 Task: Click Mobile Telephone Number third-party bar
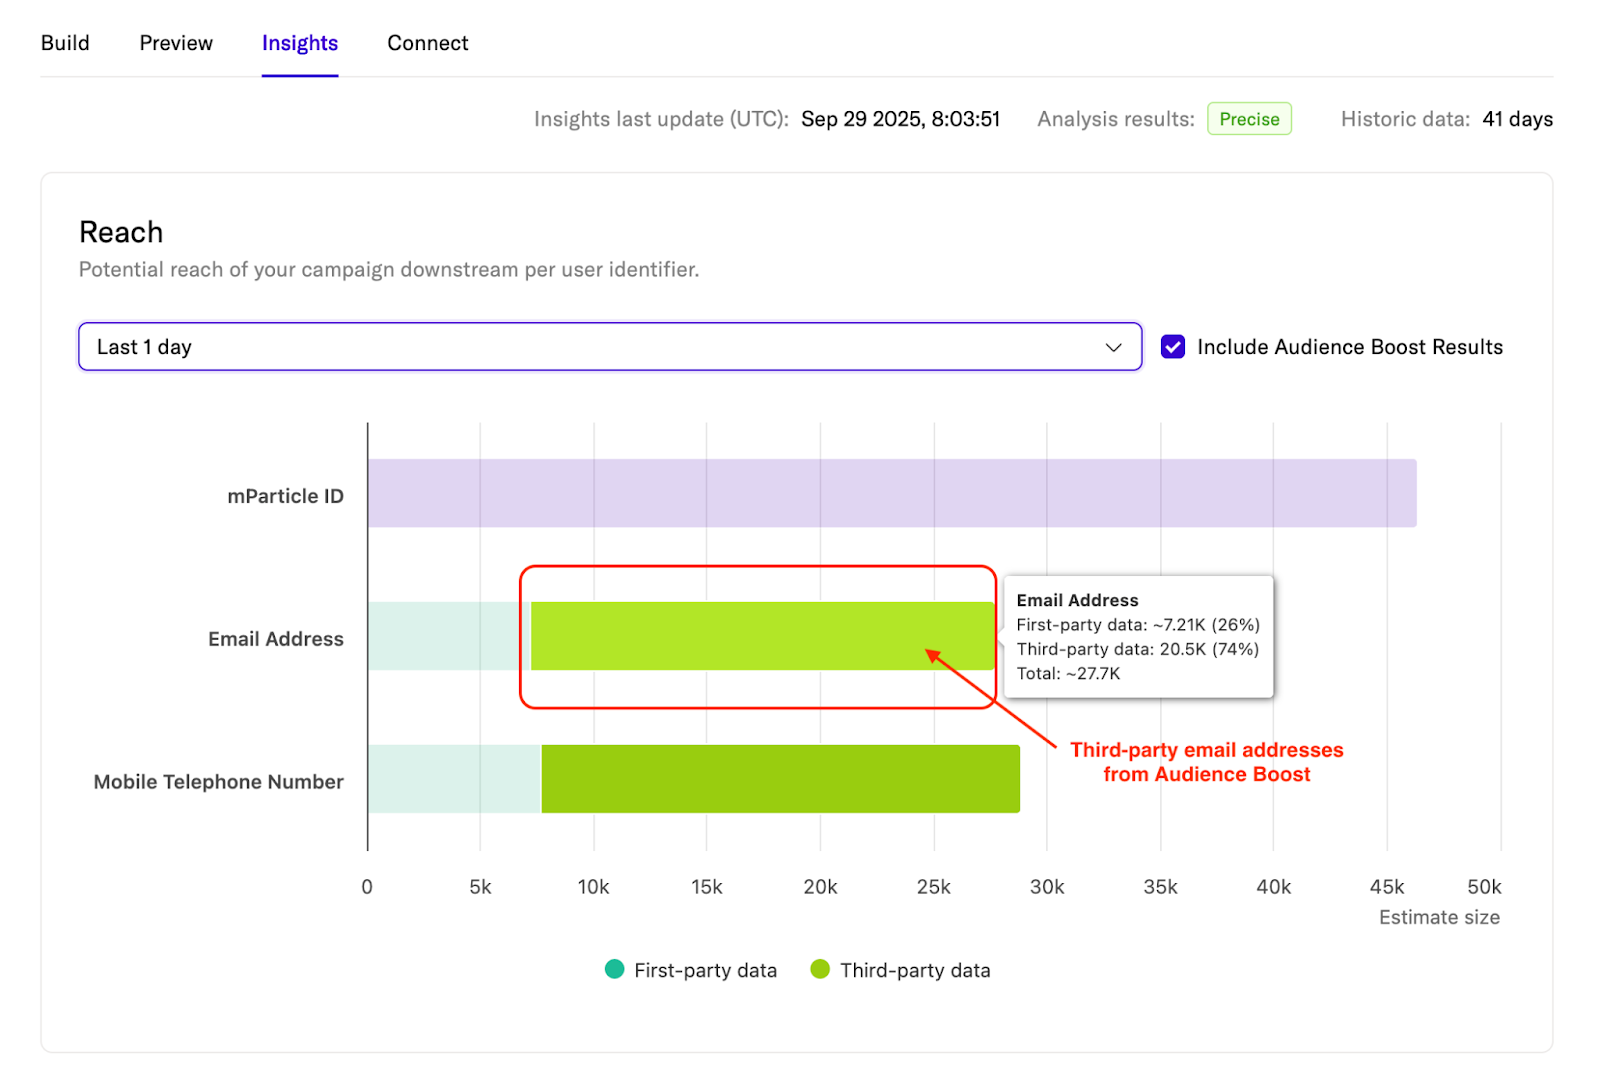(x=780, y=779)
